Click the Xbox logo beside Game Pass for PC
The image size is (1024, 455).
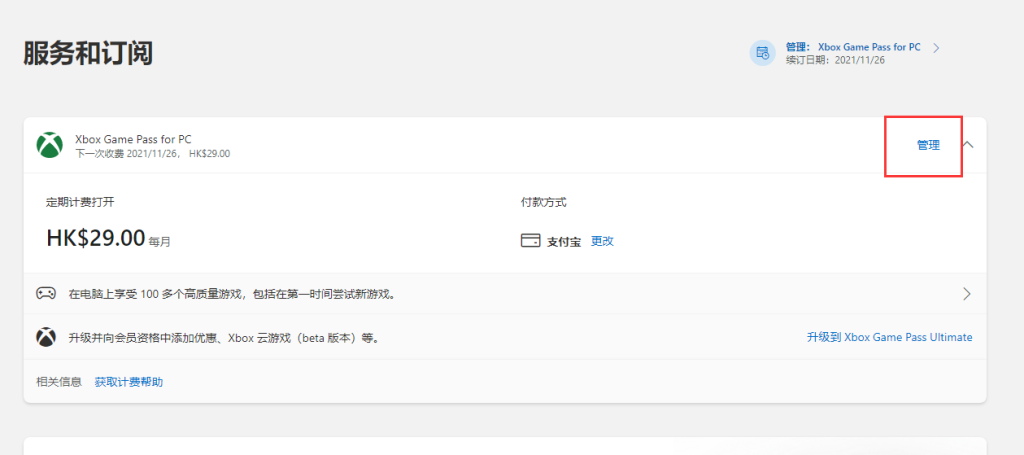[x=50, y=145]
